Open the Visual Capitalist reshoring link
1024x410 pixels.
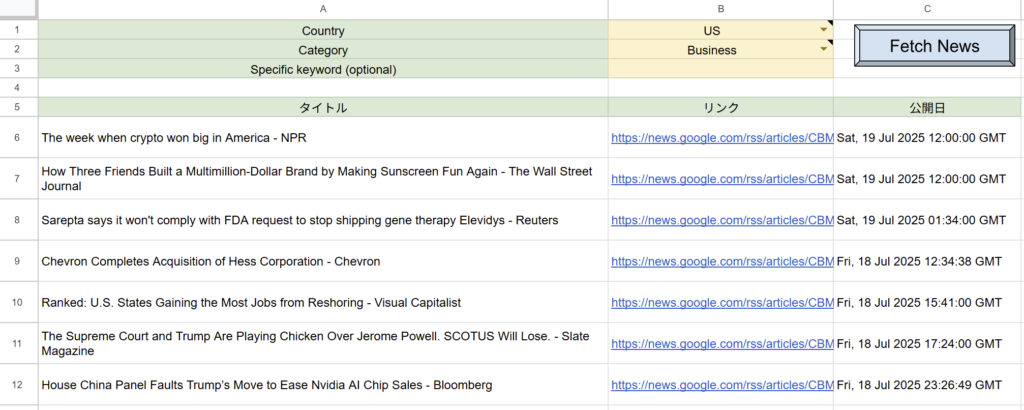[x=722, y=302]
